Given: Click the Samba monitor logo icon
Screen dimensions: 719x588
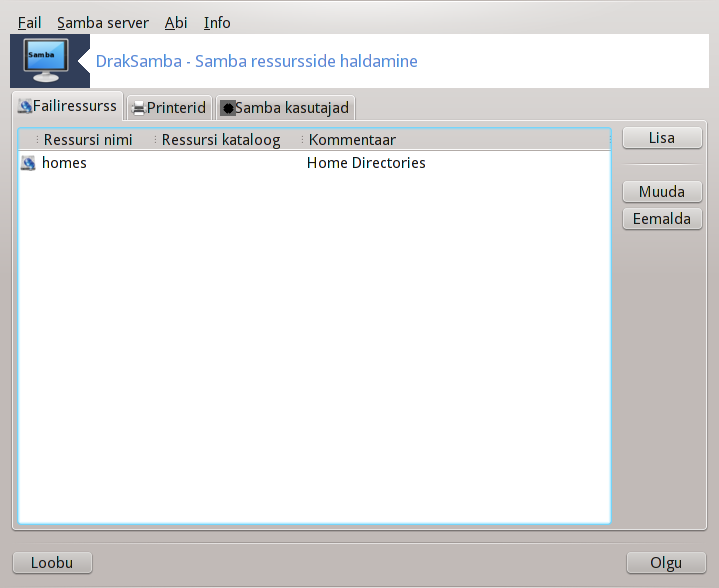Looking at the screenshot, I should 46,61.
